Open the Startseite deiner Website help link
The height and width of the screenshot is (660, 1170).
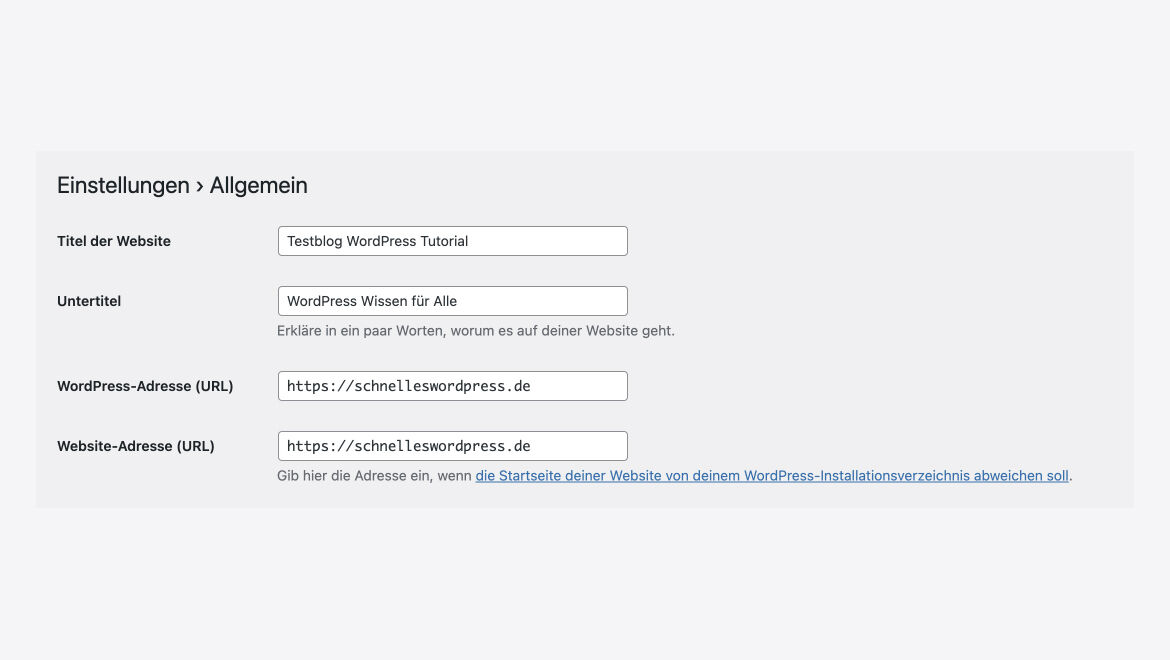point(772,476)
